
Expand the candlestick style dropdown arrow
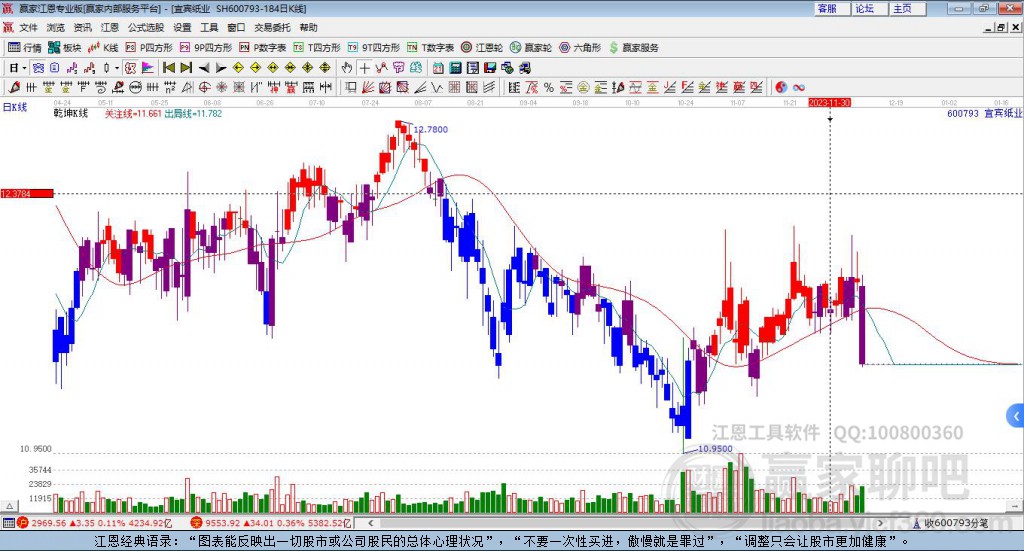[117, 68]
